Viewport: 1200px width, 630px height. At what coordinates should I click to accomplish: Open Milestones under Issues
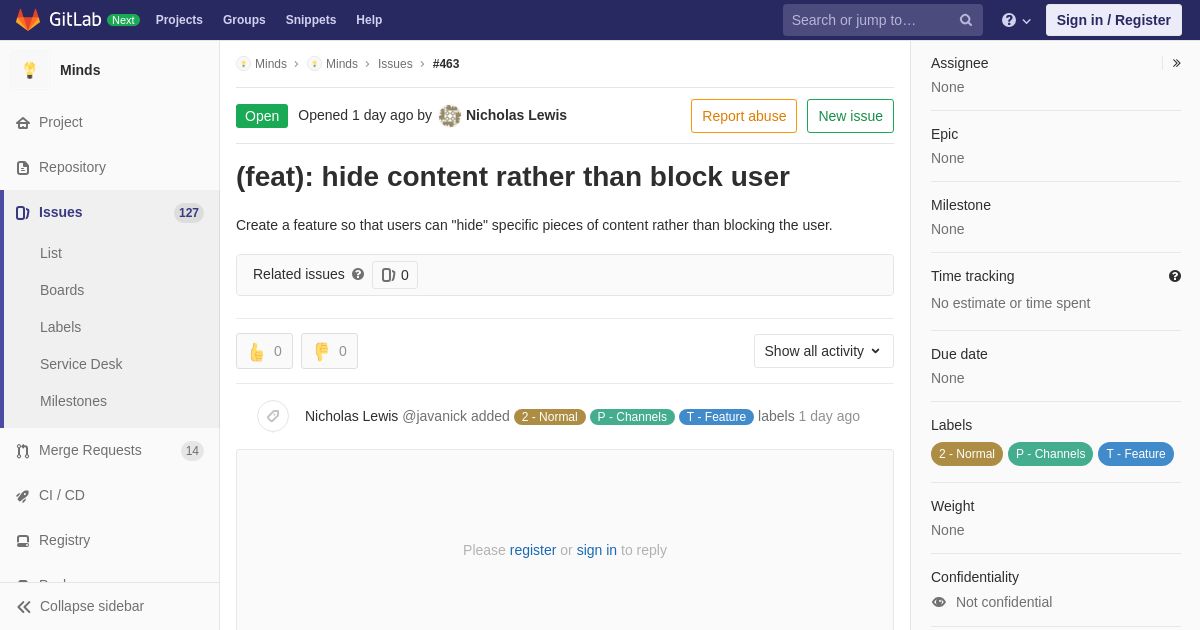(x=73, y=401)
